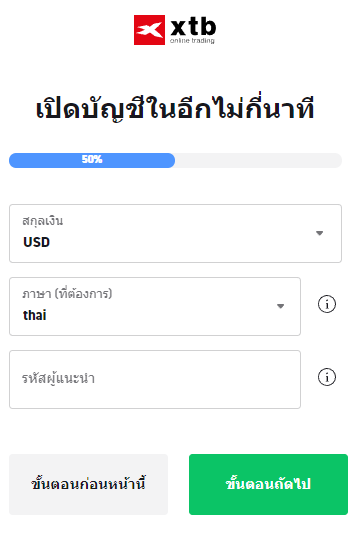
Task: Click the สกุลเงิน field label
Action: tap(42, 221)
